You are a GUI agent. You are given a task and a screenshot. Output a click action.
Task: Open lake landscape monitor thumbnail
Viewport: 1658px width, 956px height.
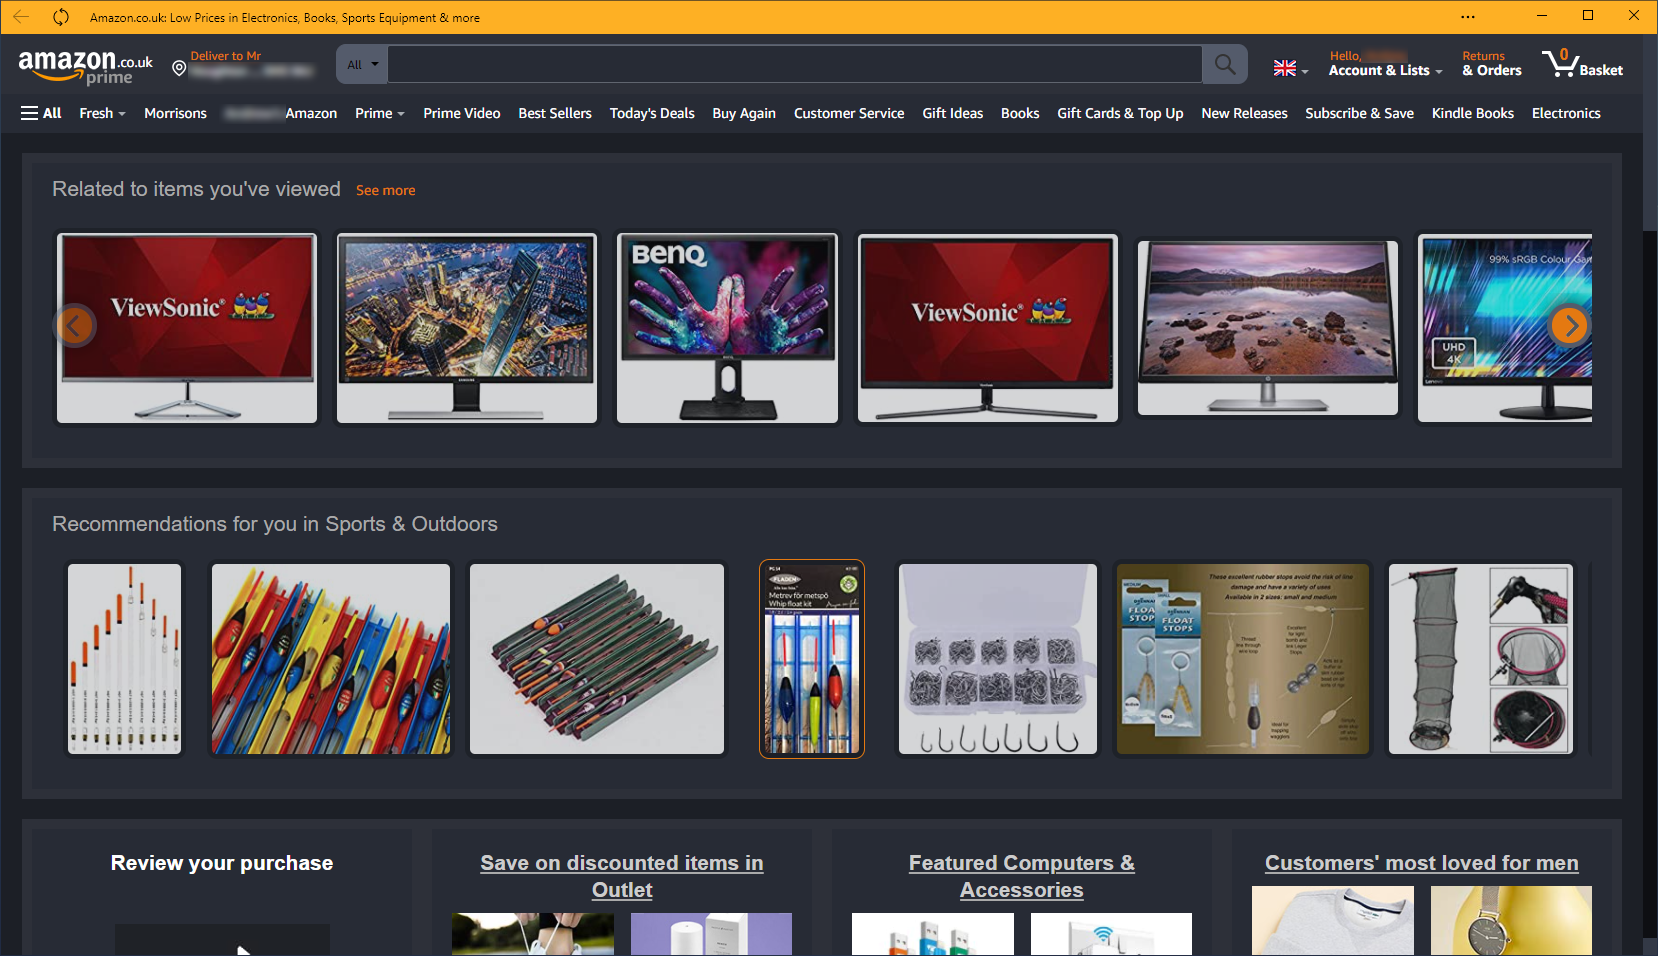1268,328
